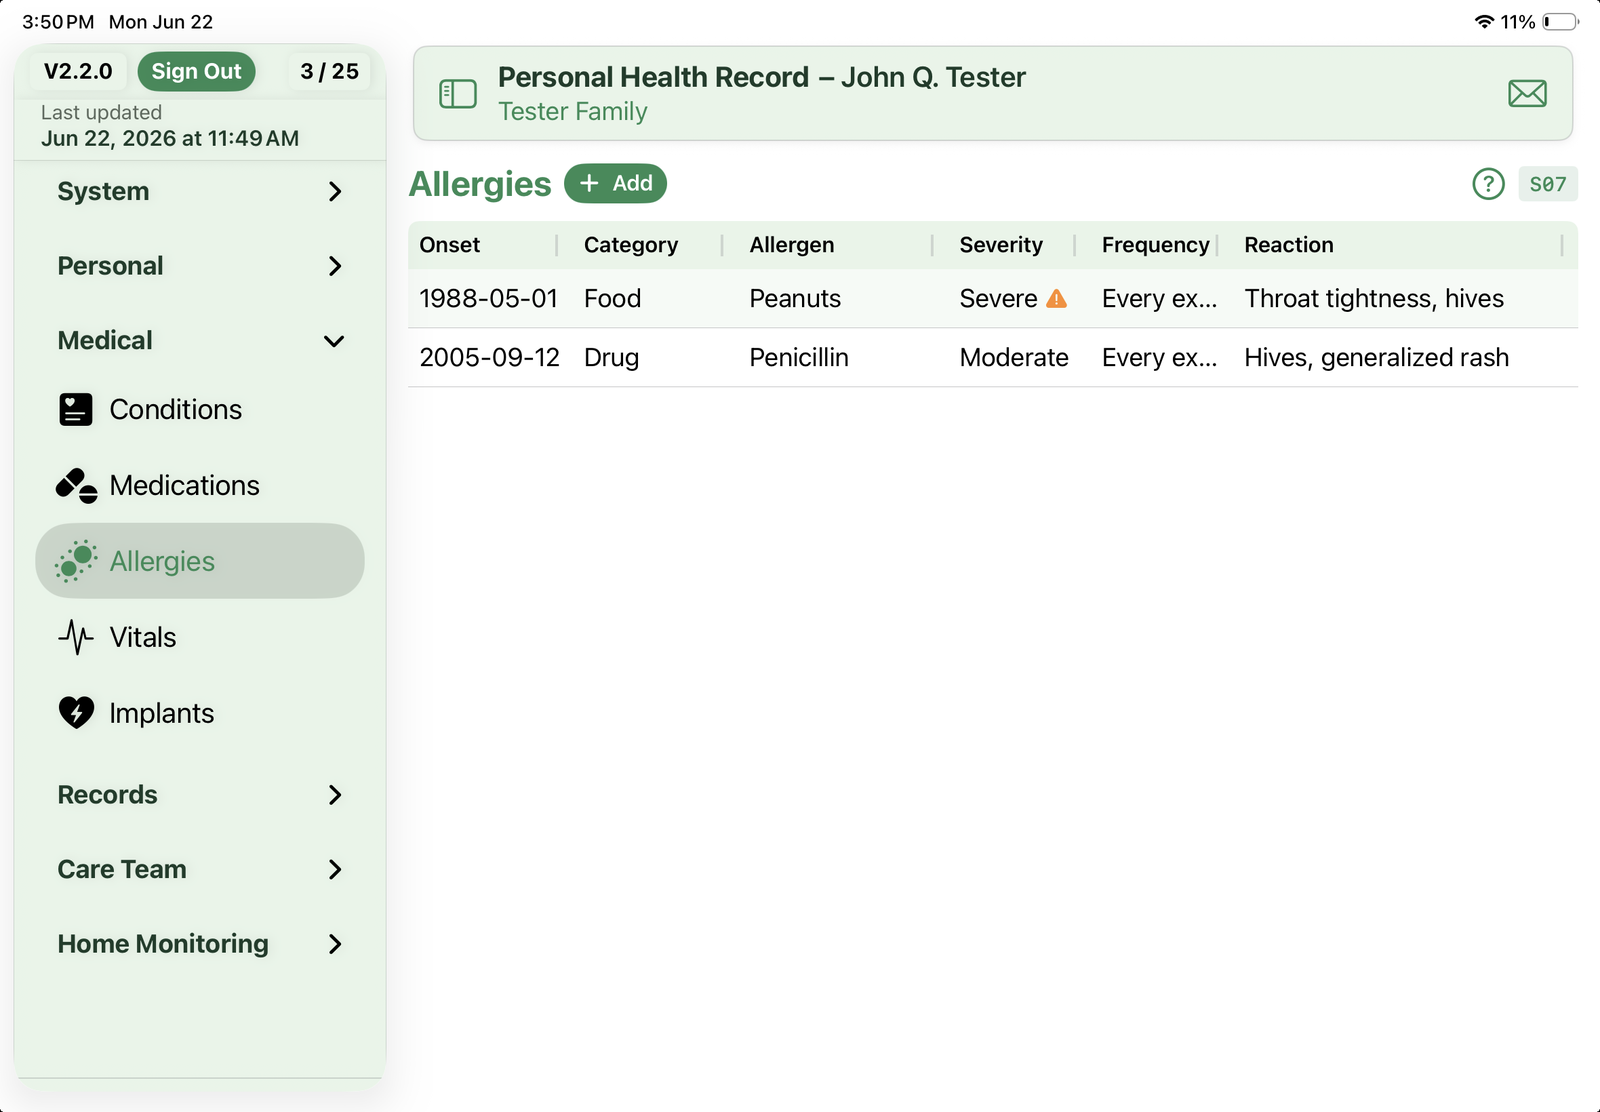Sort by the Allergen column header

coord(792,245)
